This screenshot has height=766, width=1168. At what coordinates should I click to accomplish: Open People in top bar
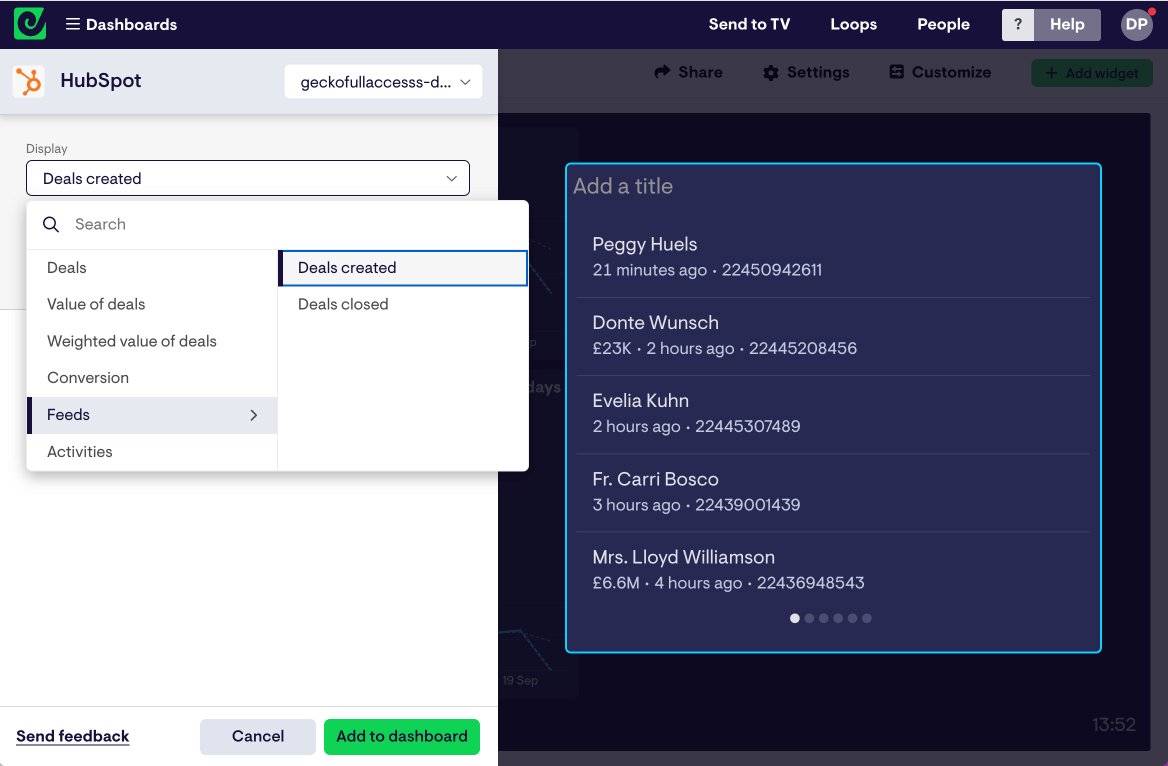click(943, 25)
